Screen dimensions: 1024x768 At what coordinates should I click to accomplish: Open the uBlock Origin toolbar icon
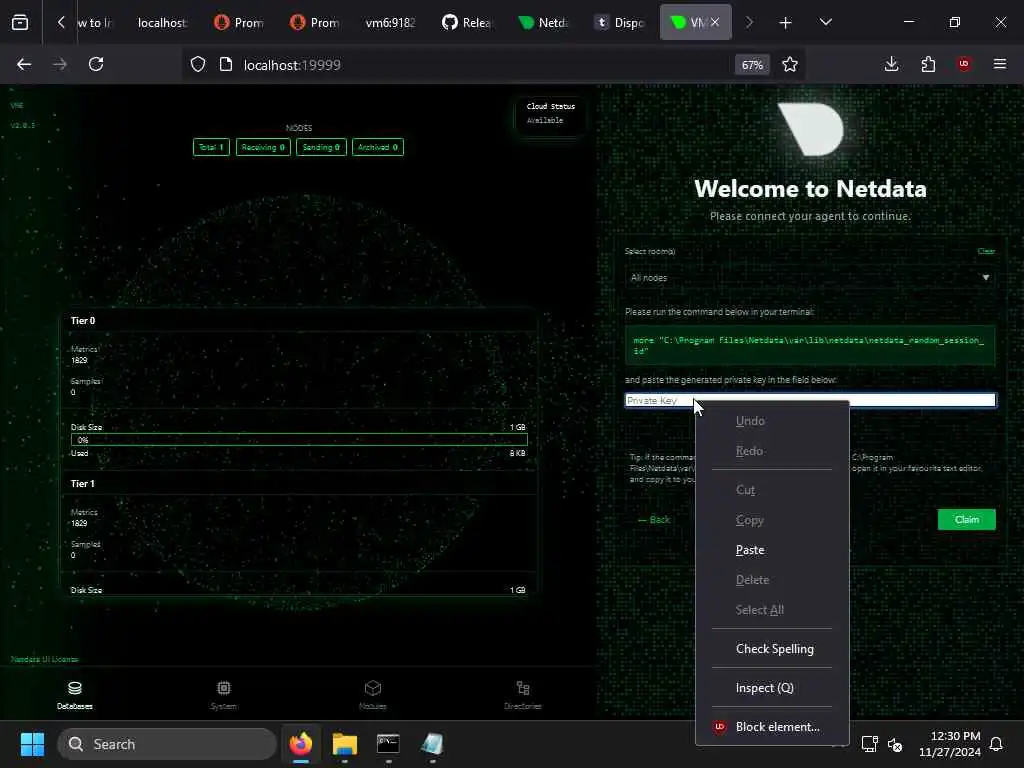tap(964, 64)
